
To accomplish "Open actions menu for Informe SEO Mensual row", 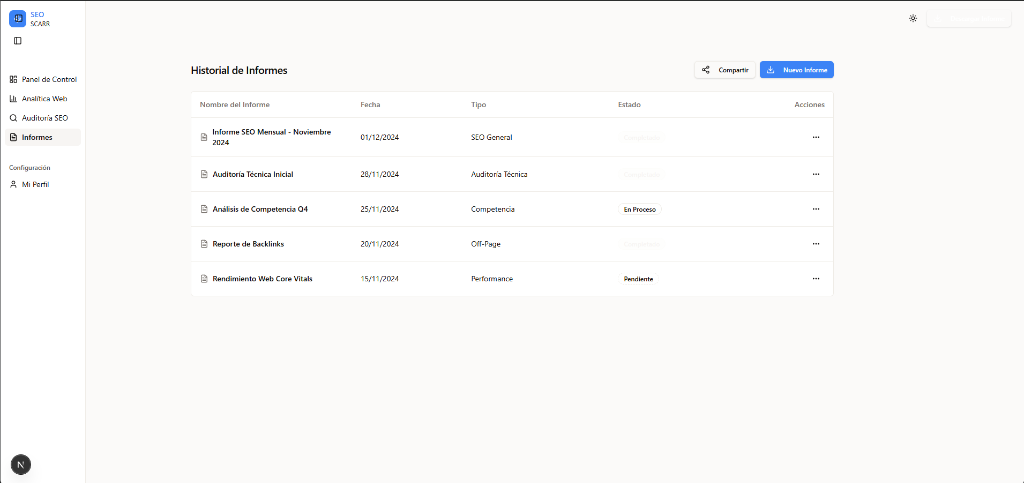I will (x=816, y=137).
